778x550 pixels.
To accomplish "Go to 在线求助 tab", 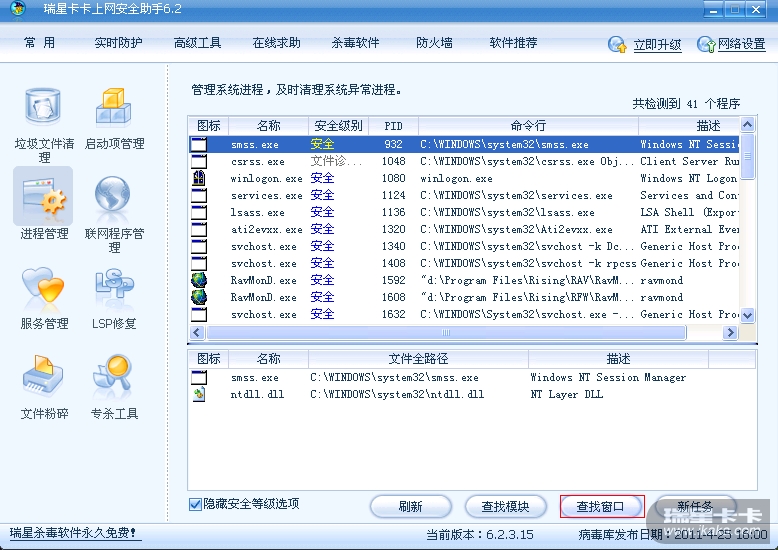I will 276,43.
